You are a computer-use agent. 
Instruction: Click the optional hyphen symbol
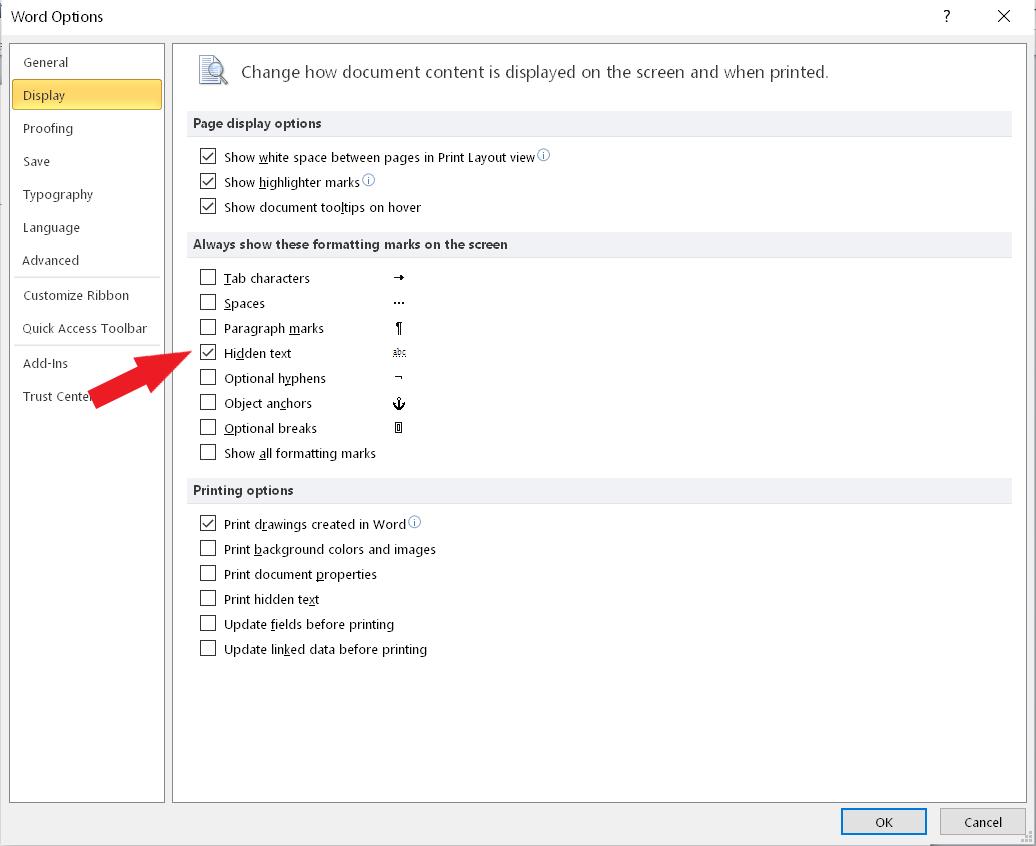tap(398, 377)
